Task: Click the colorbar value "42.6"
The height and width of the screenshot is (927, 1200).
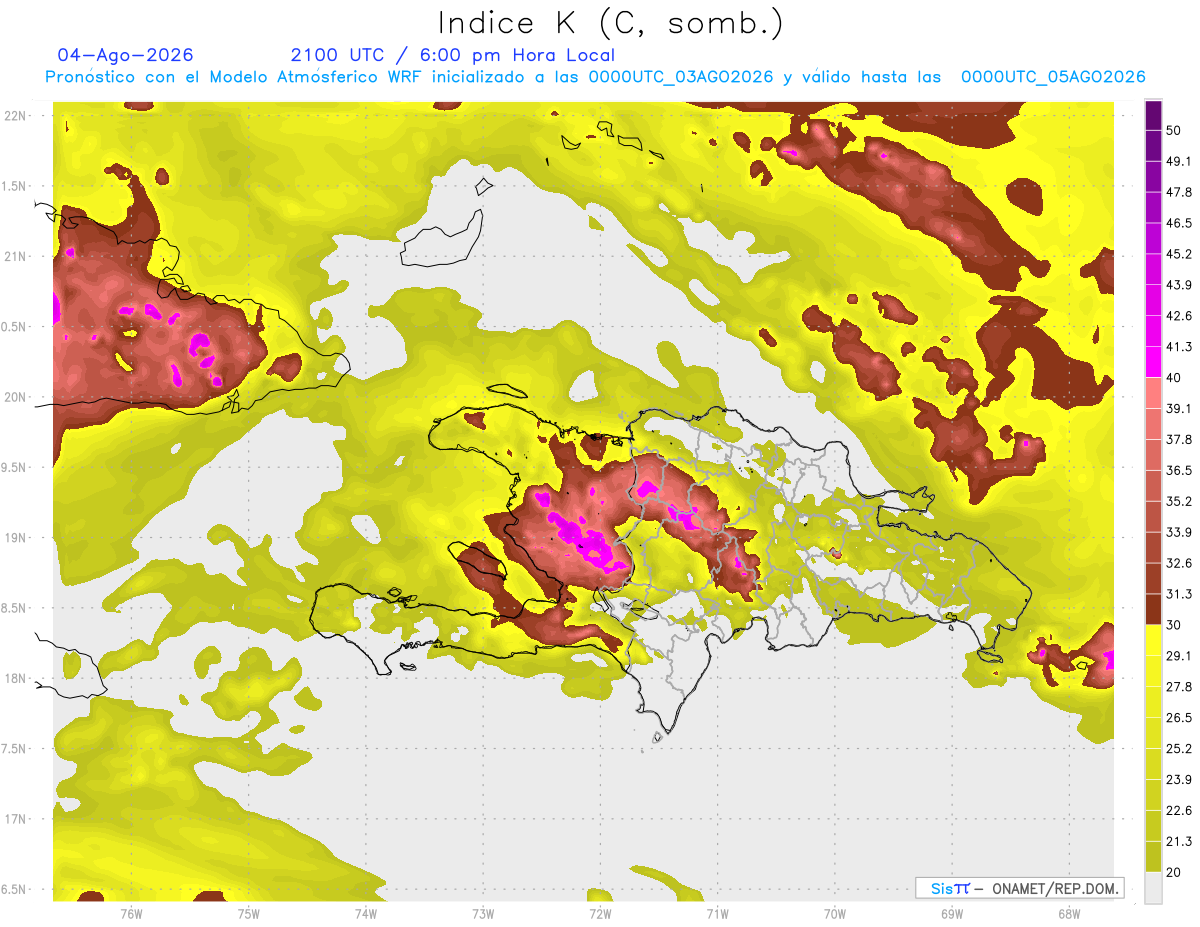Action: pyautogui.click(x=1178, y=316)
